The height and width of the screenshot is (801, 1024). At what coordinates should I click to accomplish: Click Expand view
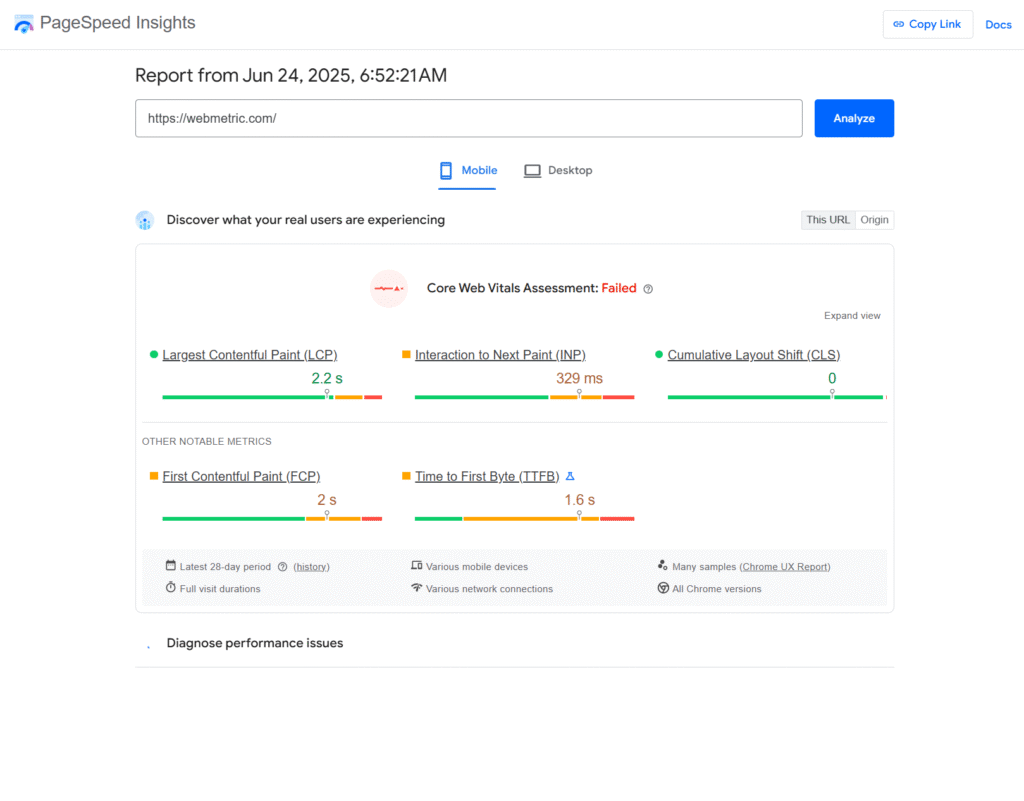point(852,315)
